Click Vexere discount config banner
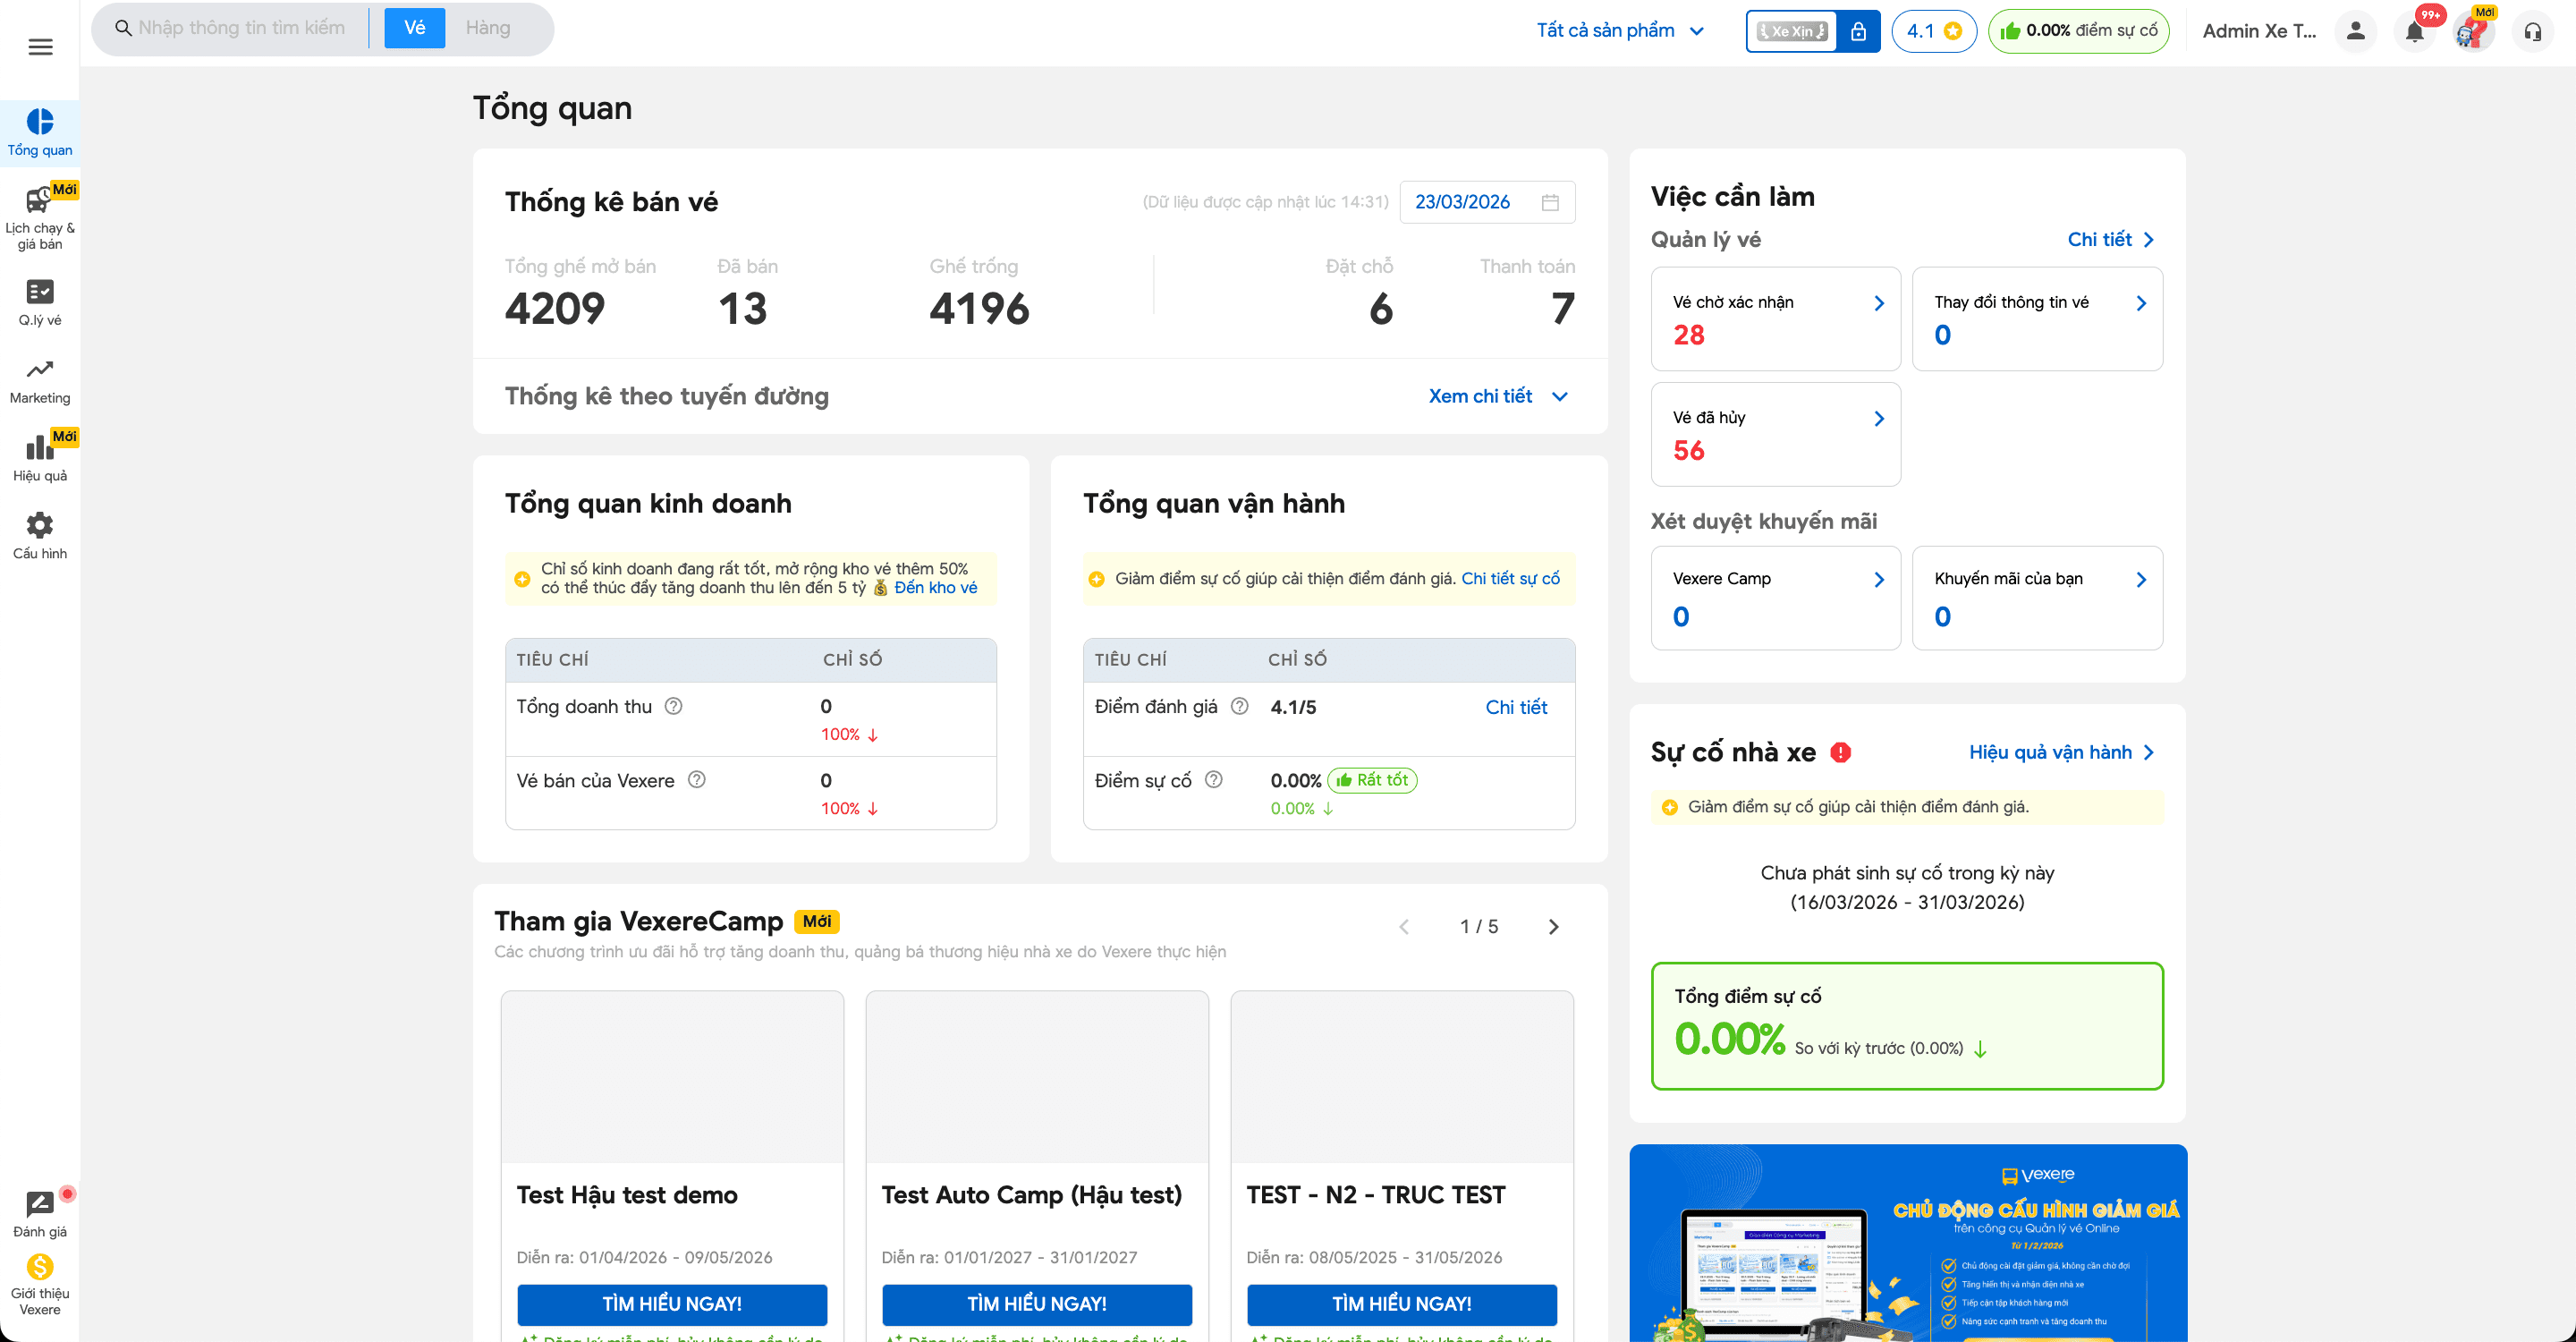2576x1342 pixels. click(x=1908, y=1243)
